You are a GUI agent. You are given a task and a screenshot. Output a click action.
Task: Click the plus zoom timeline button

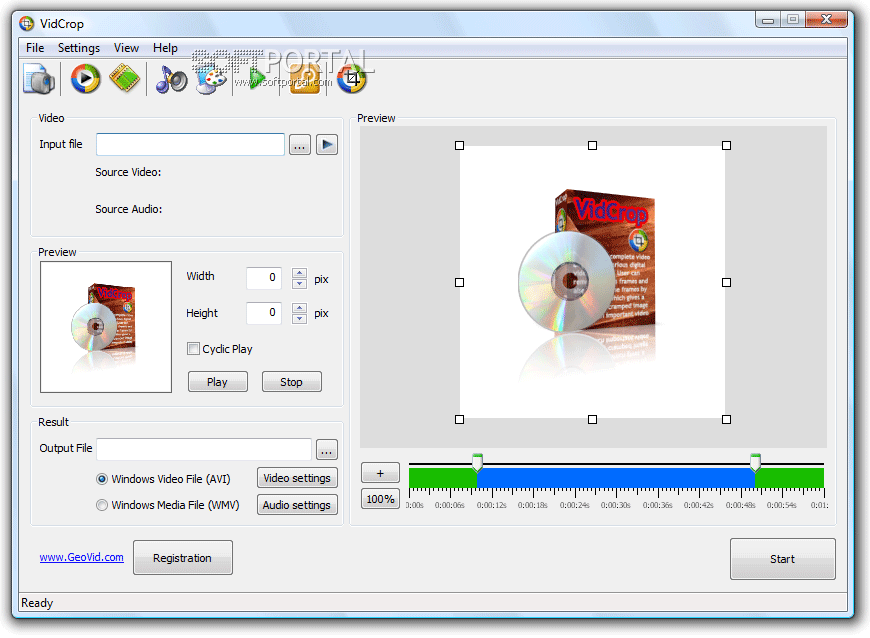point(380,473)
